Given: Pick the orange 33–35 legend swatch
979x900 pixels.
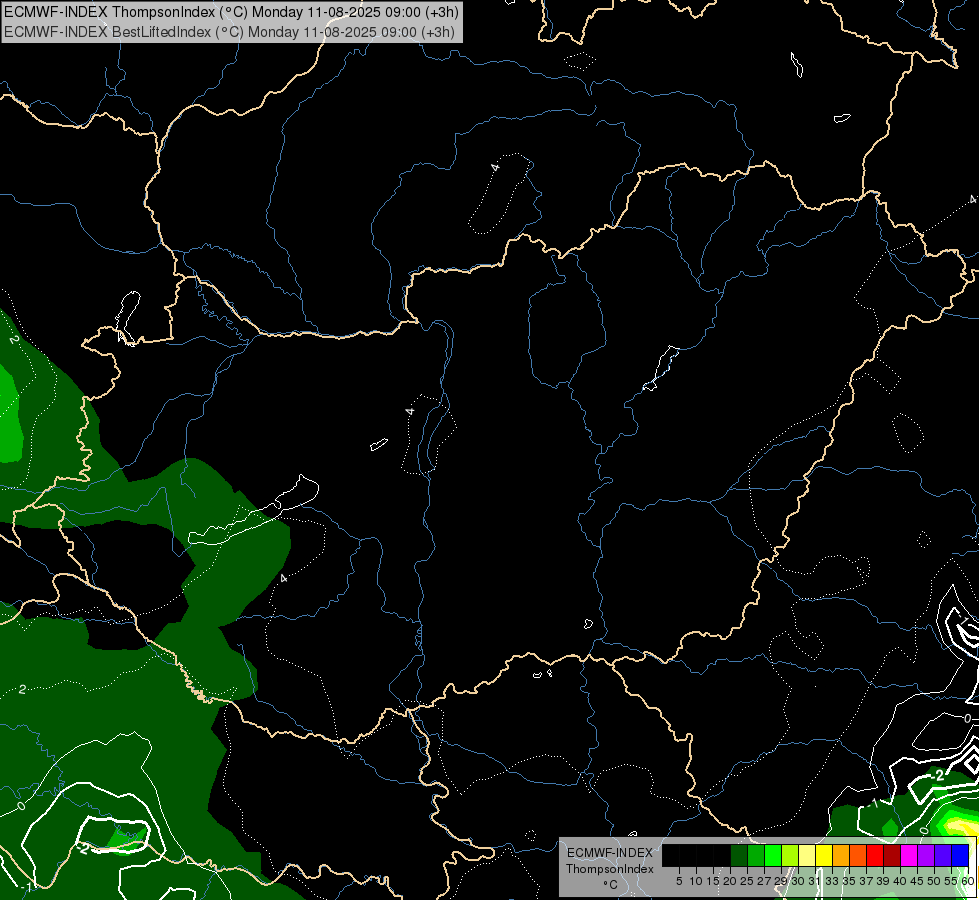Looking at the screenshot, I should click(841, 856).
